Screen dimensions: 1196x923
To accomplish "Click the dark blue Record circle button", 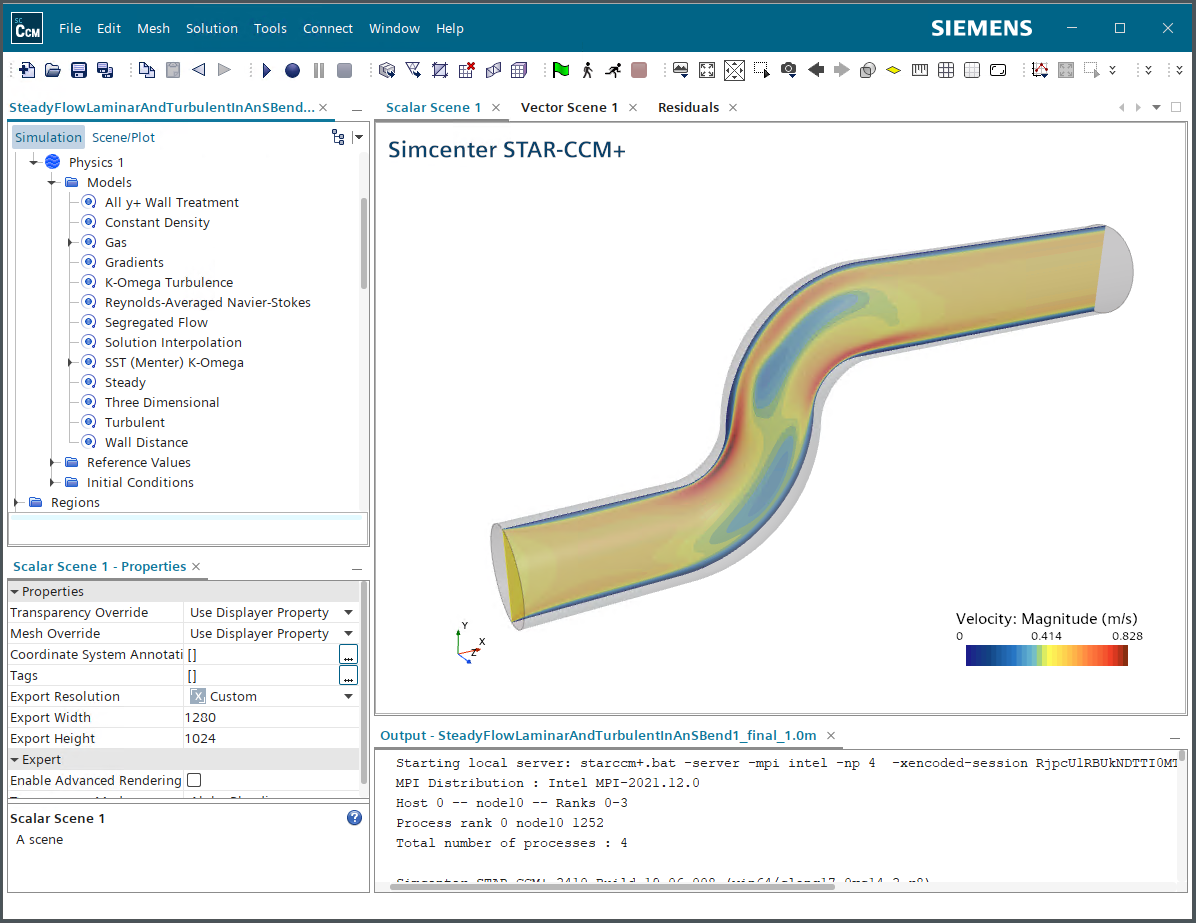I will pyautogui.click(x=292, y=70).
